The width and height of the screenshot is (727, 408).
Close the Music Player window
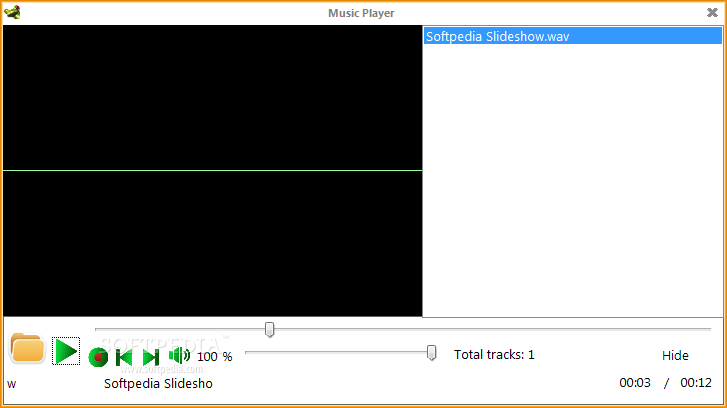(x=712, y=13)
